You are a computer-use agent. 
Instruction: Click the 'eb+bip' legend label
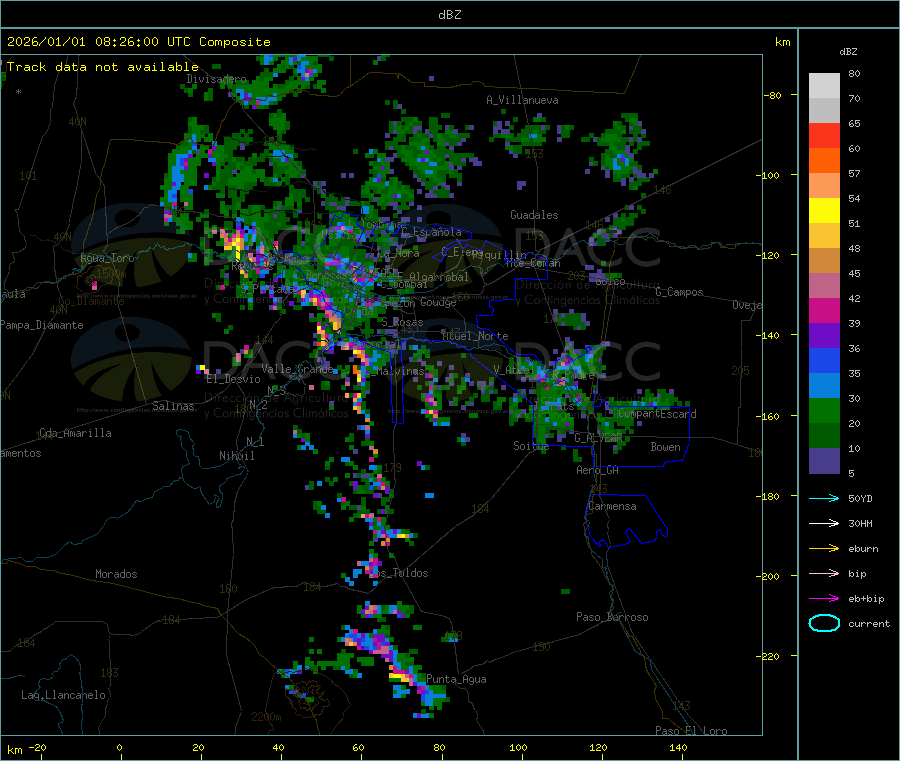pyautogui.click(x=866, y=599)
